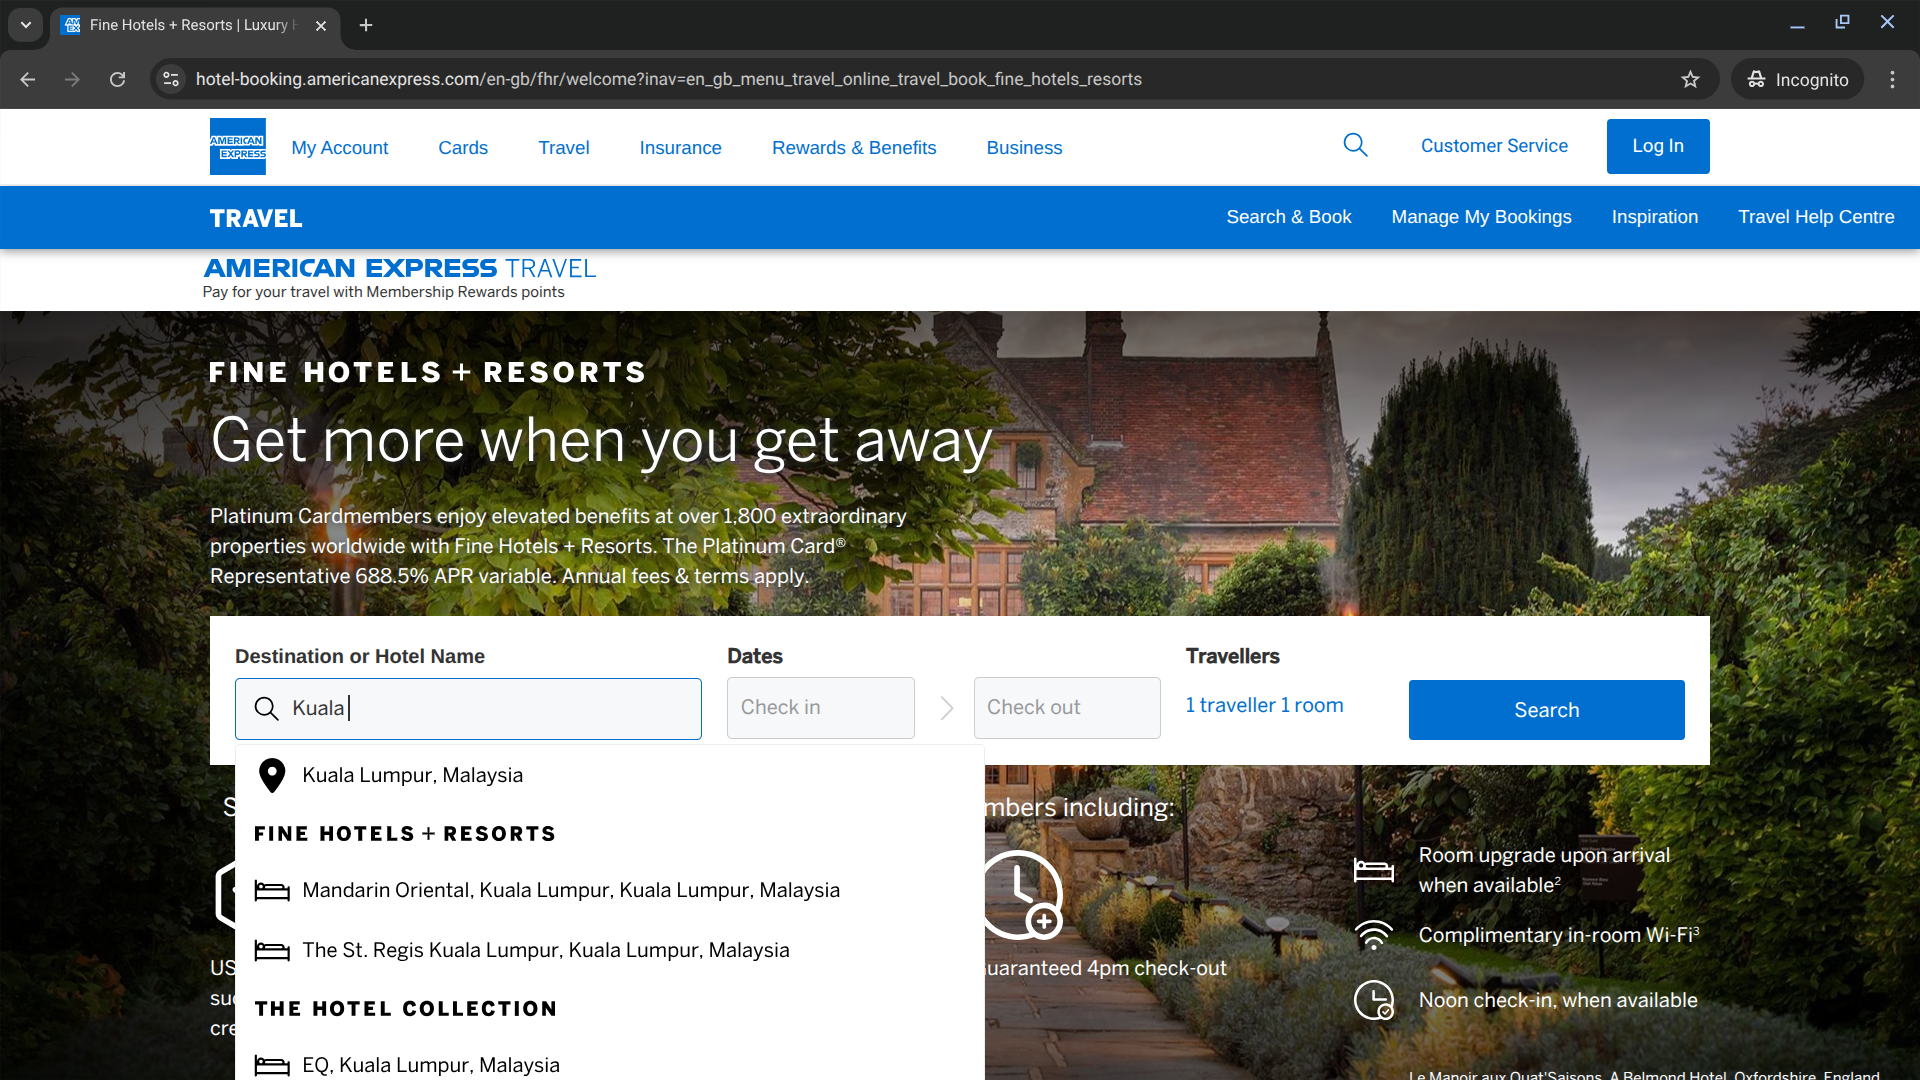Open 1 traveller 1 room selector

click(1264, 706)
